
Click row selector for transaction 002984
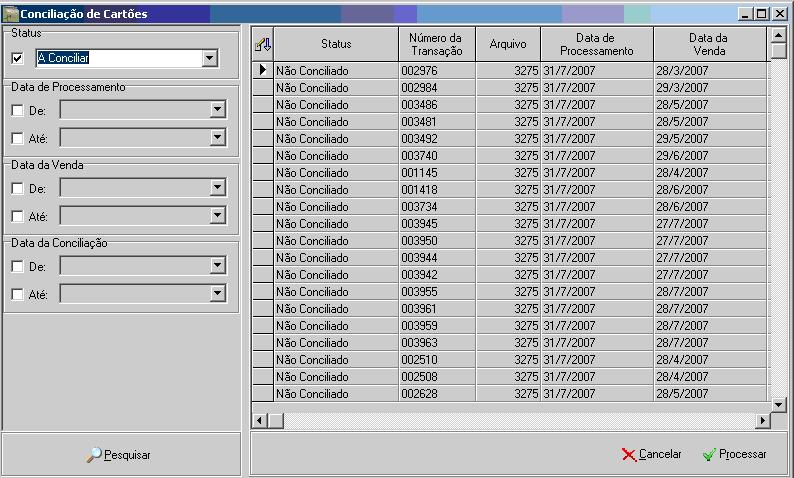[x=263, y=88]
